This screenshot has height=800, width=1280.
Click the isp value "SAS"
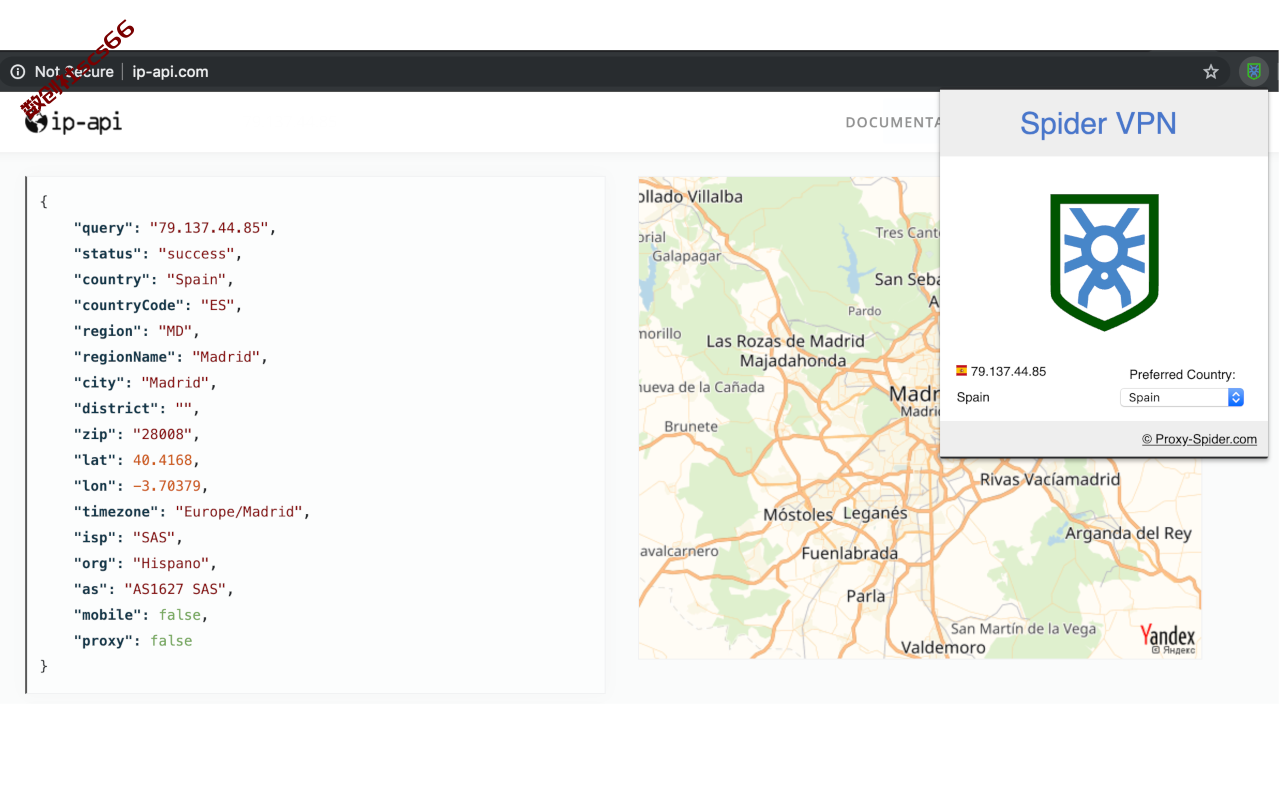[154, 537]
